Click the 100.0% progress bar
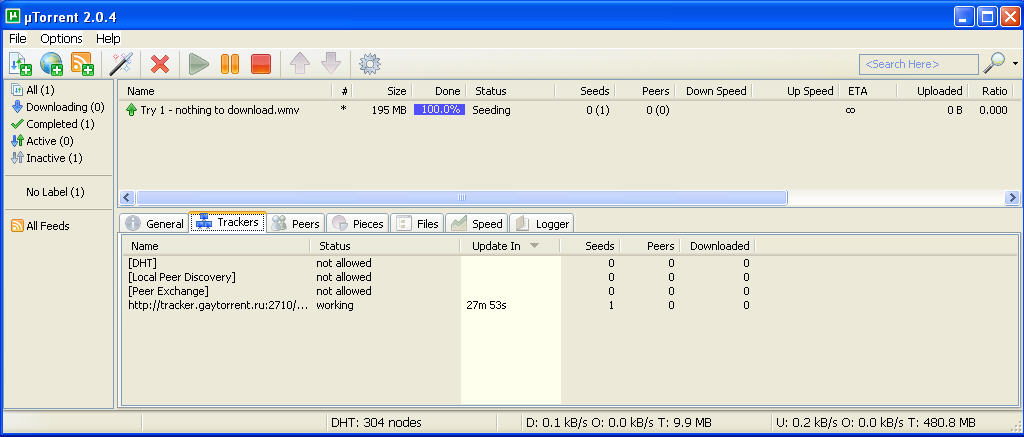 [440, 110]
